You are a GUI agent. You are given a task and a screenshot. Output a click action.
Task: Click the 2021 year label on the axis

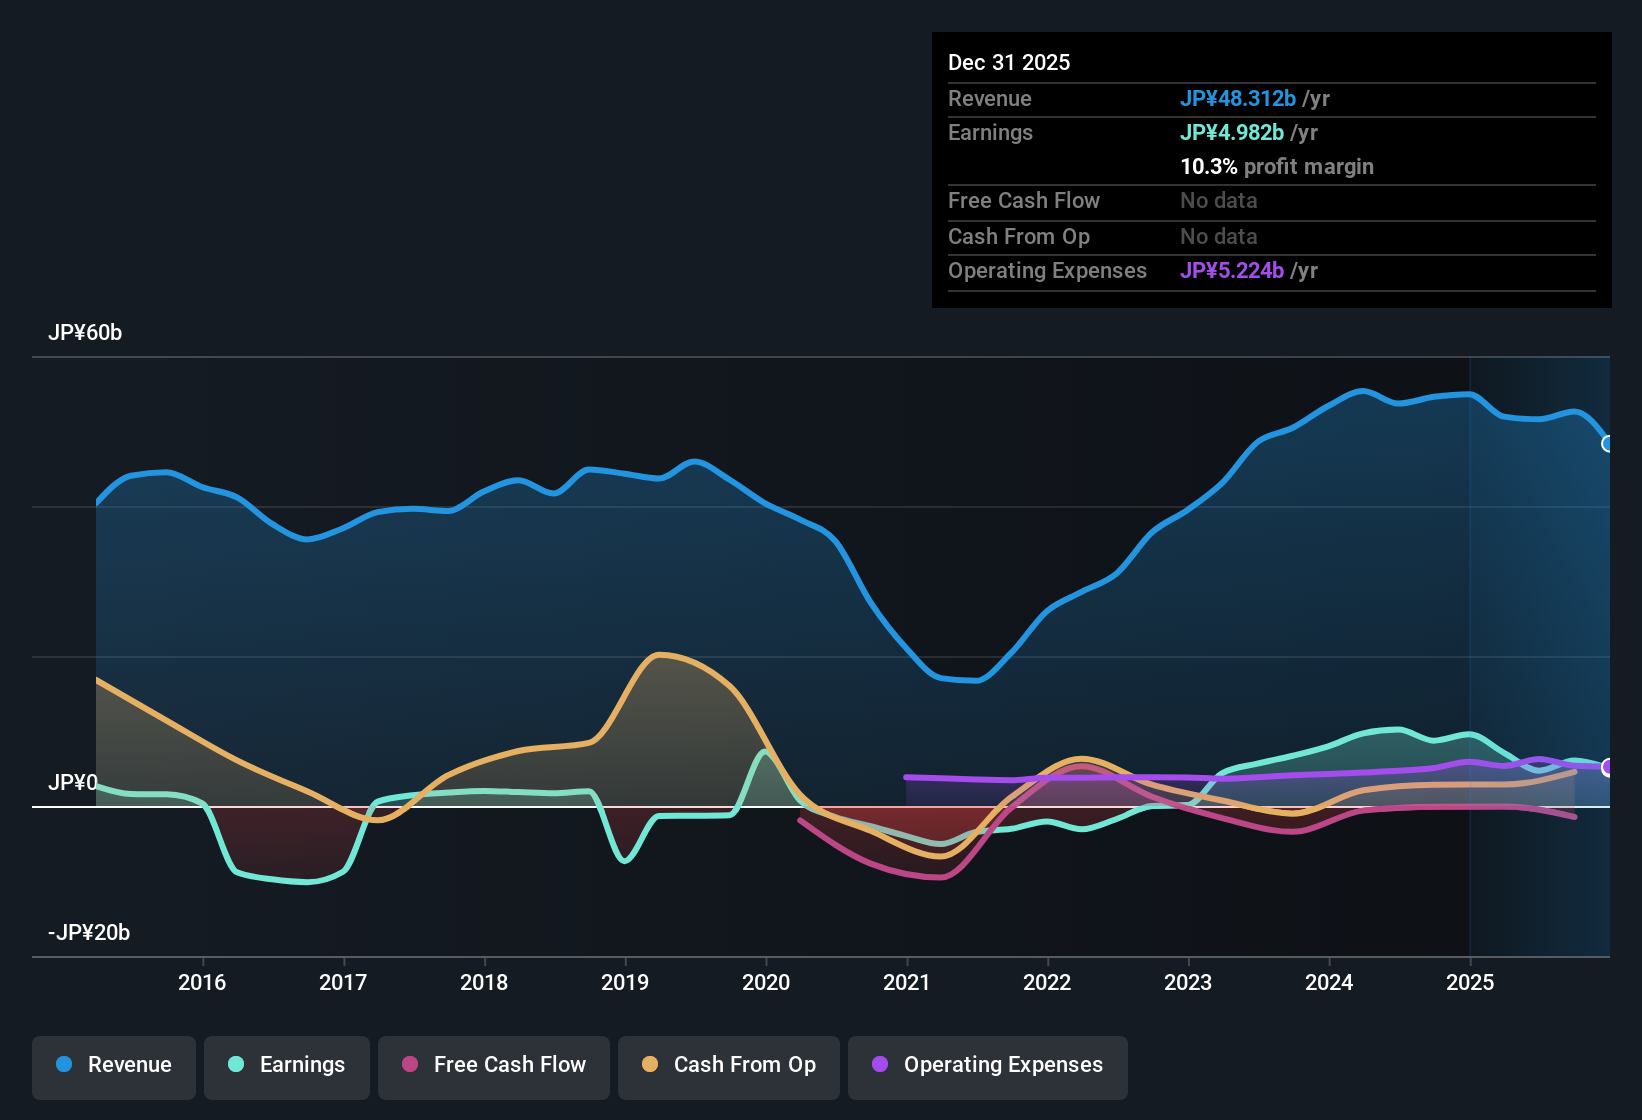pyautogui.click(x=906, y=983)
